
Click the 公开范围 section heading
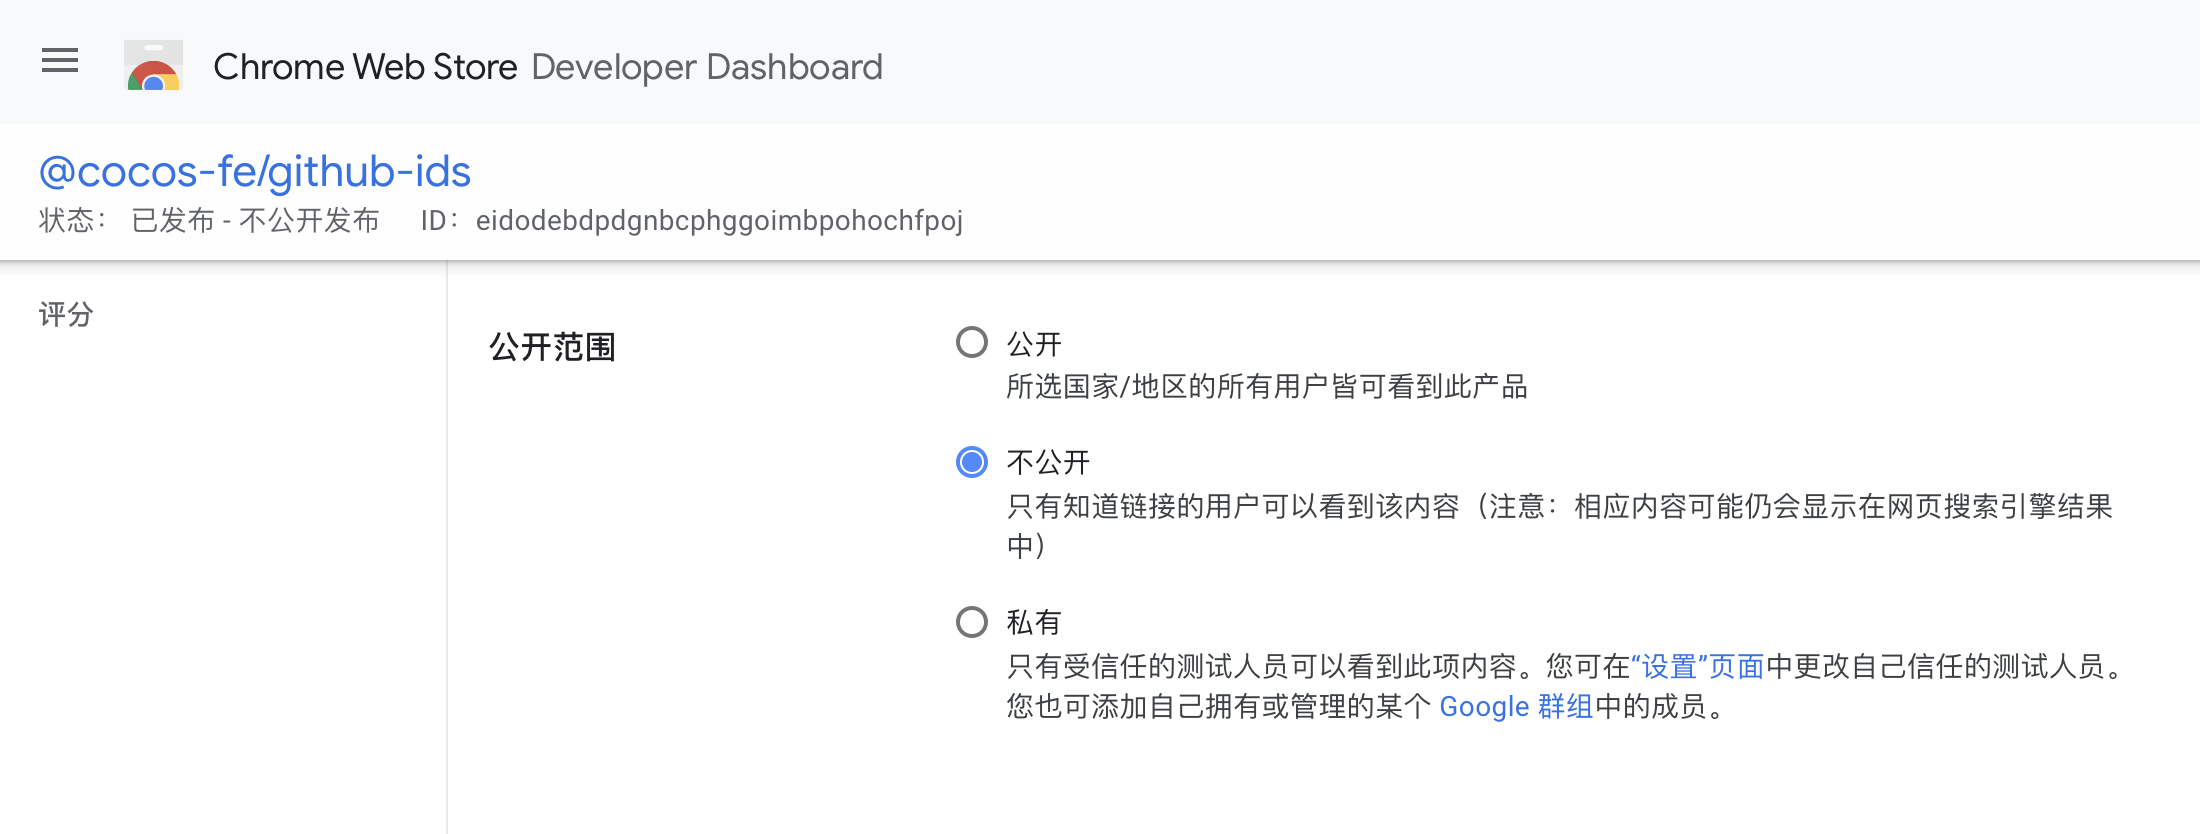coord(552,348)
